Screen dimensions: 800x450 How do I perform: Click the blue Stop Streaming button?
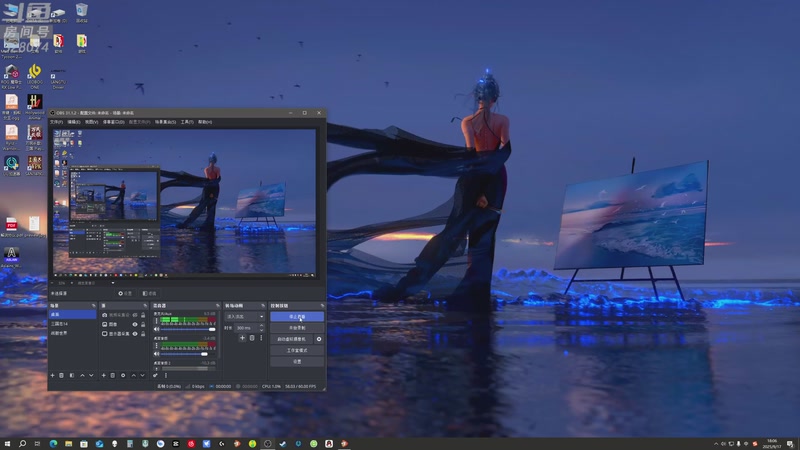point(297,317)
